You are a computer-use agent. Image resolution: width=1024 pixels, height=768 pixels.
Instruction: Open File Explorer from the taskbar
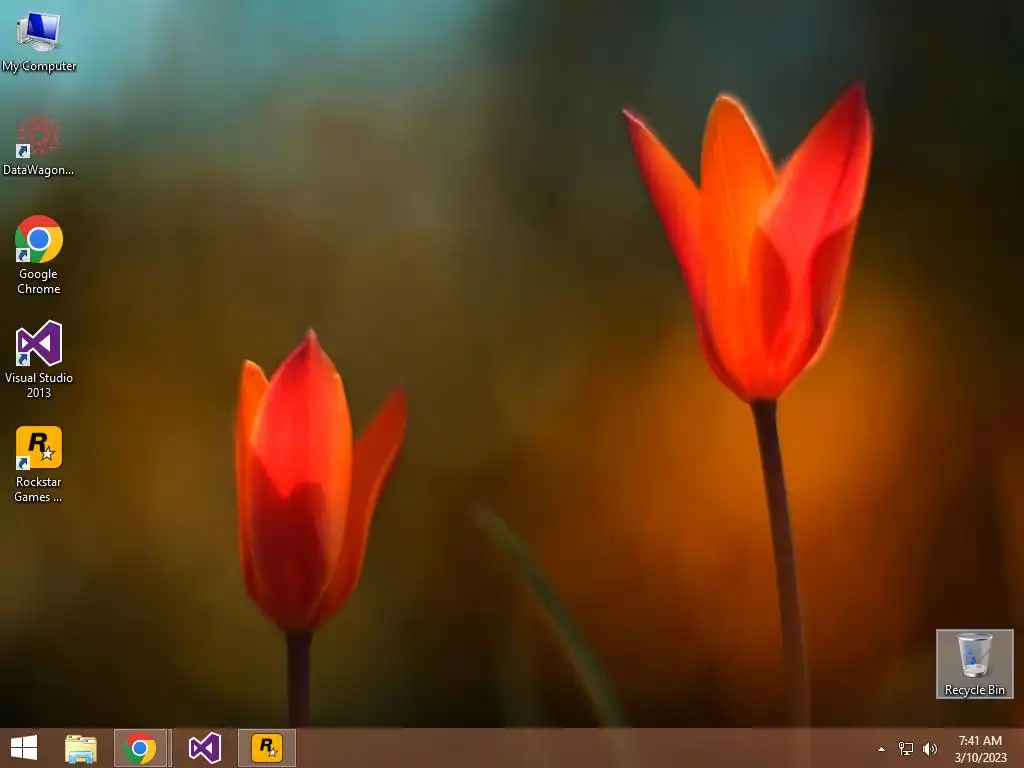tap(81, 748)
